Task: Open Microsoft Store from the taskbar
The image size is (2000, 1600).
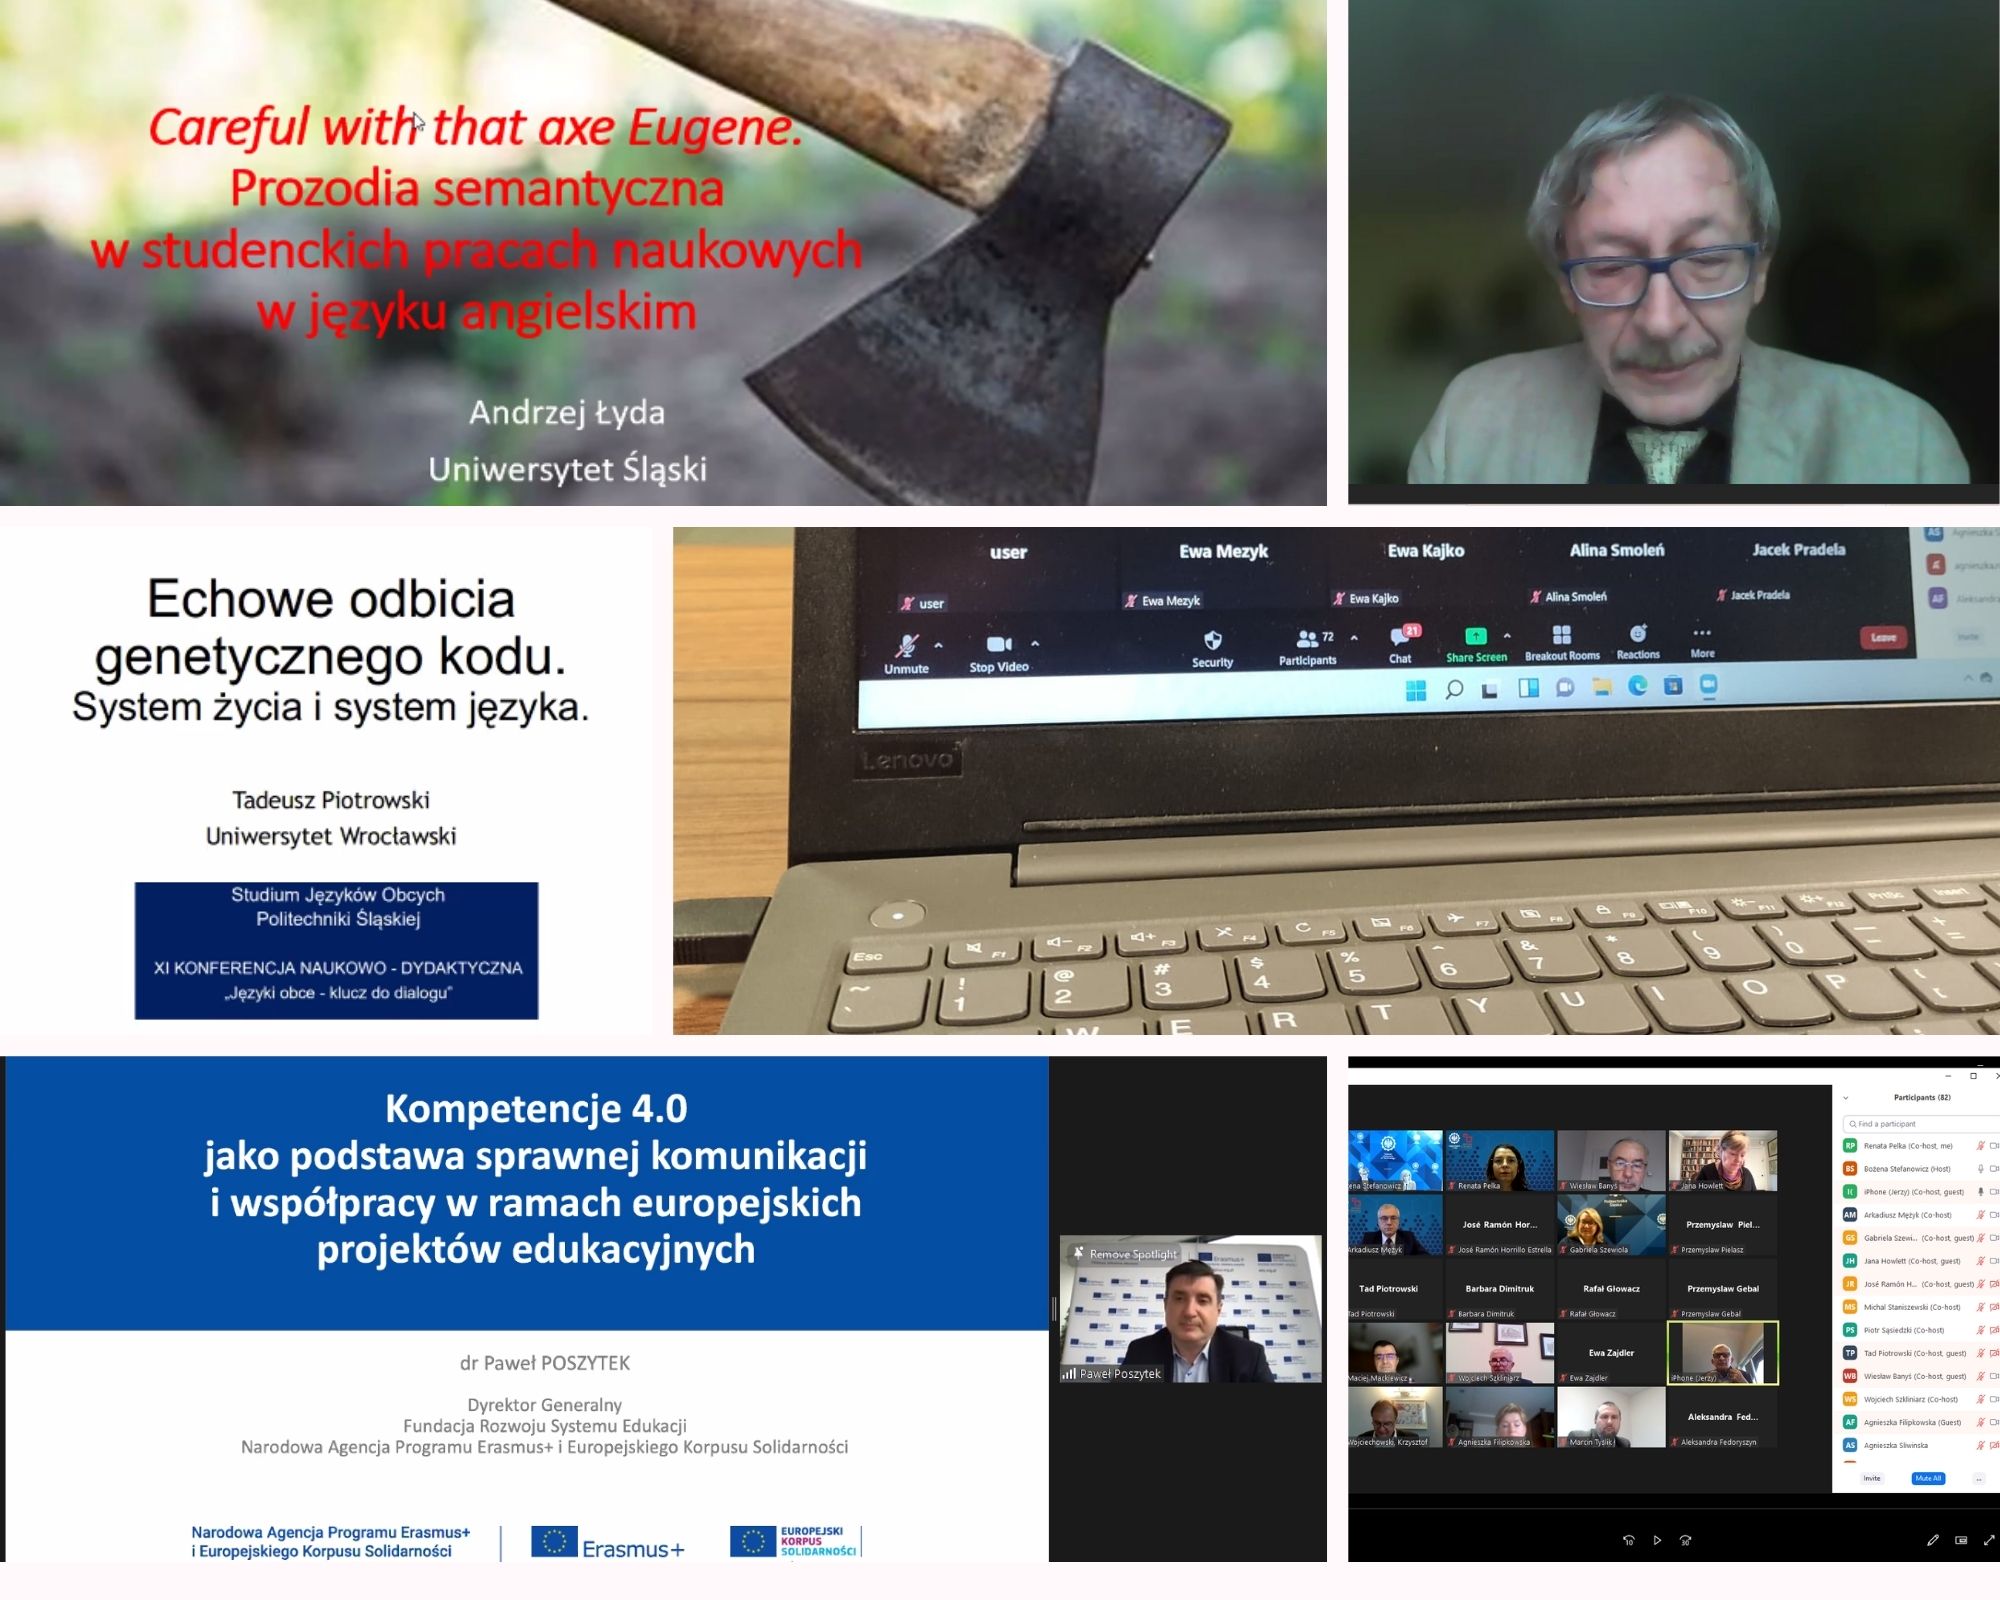Action: click(1673, 685)
